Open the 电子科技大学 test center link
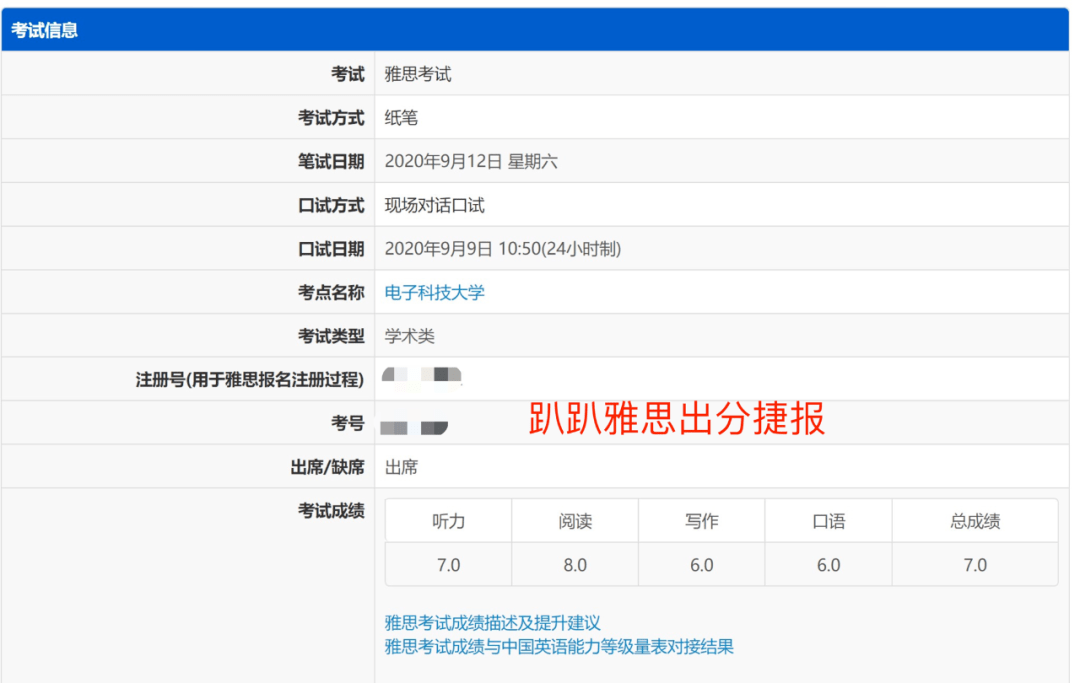Image resolution: width=1080 pixels, height=683 pixels. (434, 293)
